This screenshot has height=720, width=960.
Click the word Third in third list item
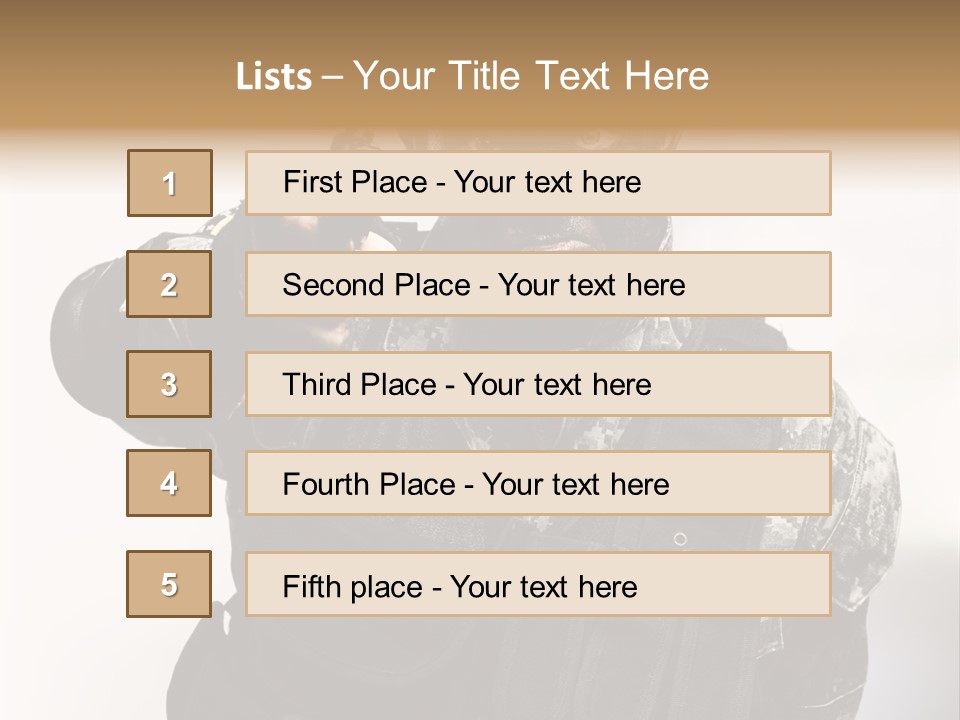coord(316,385)
